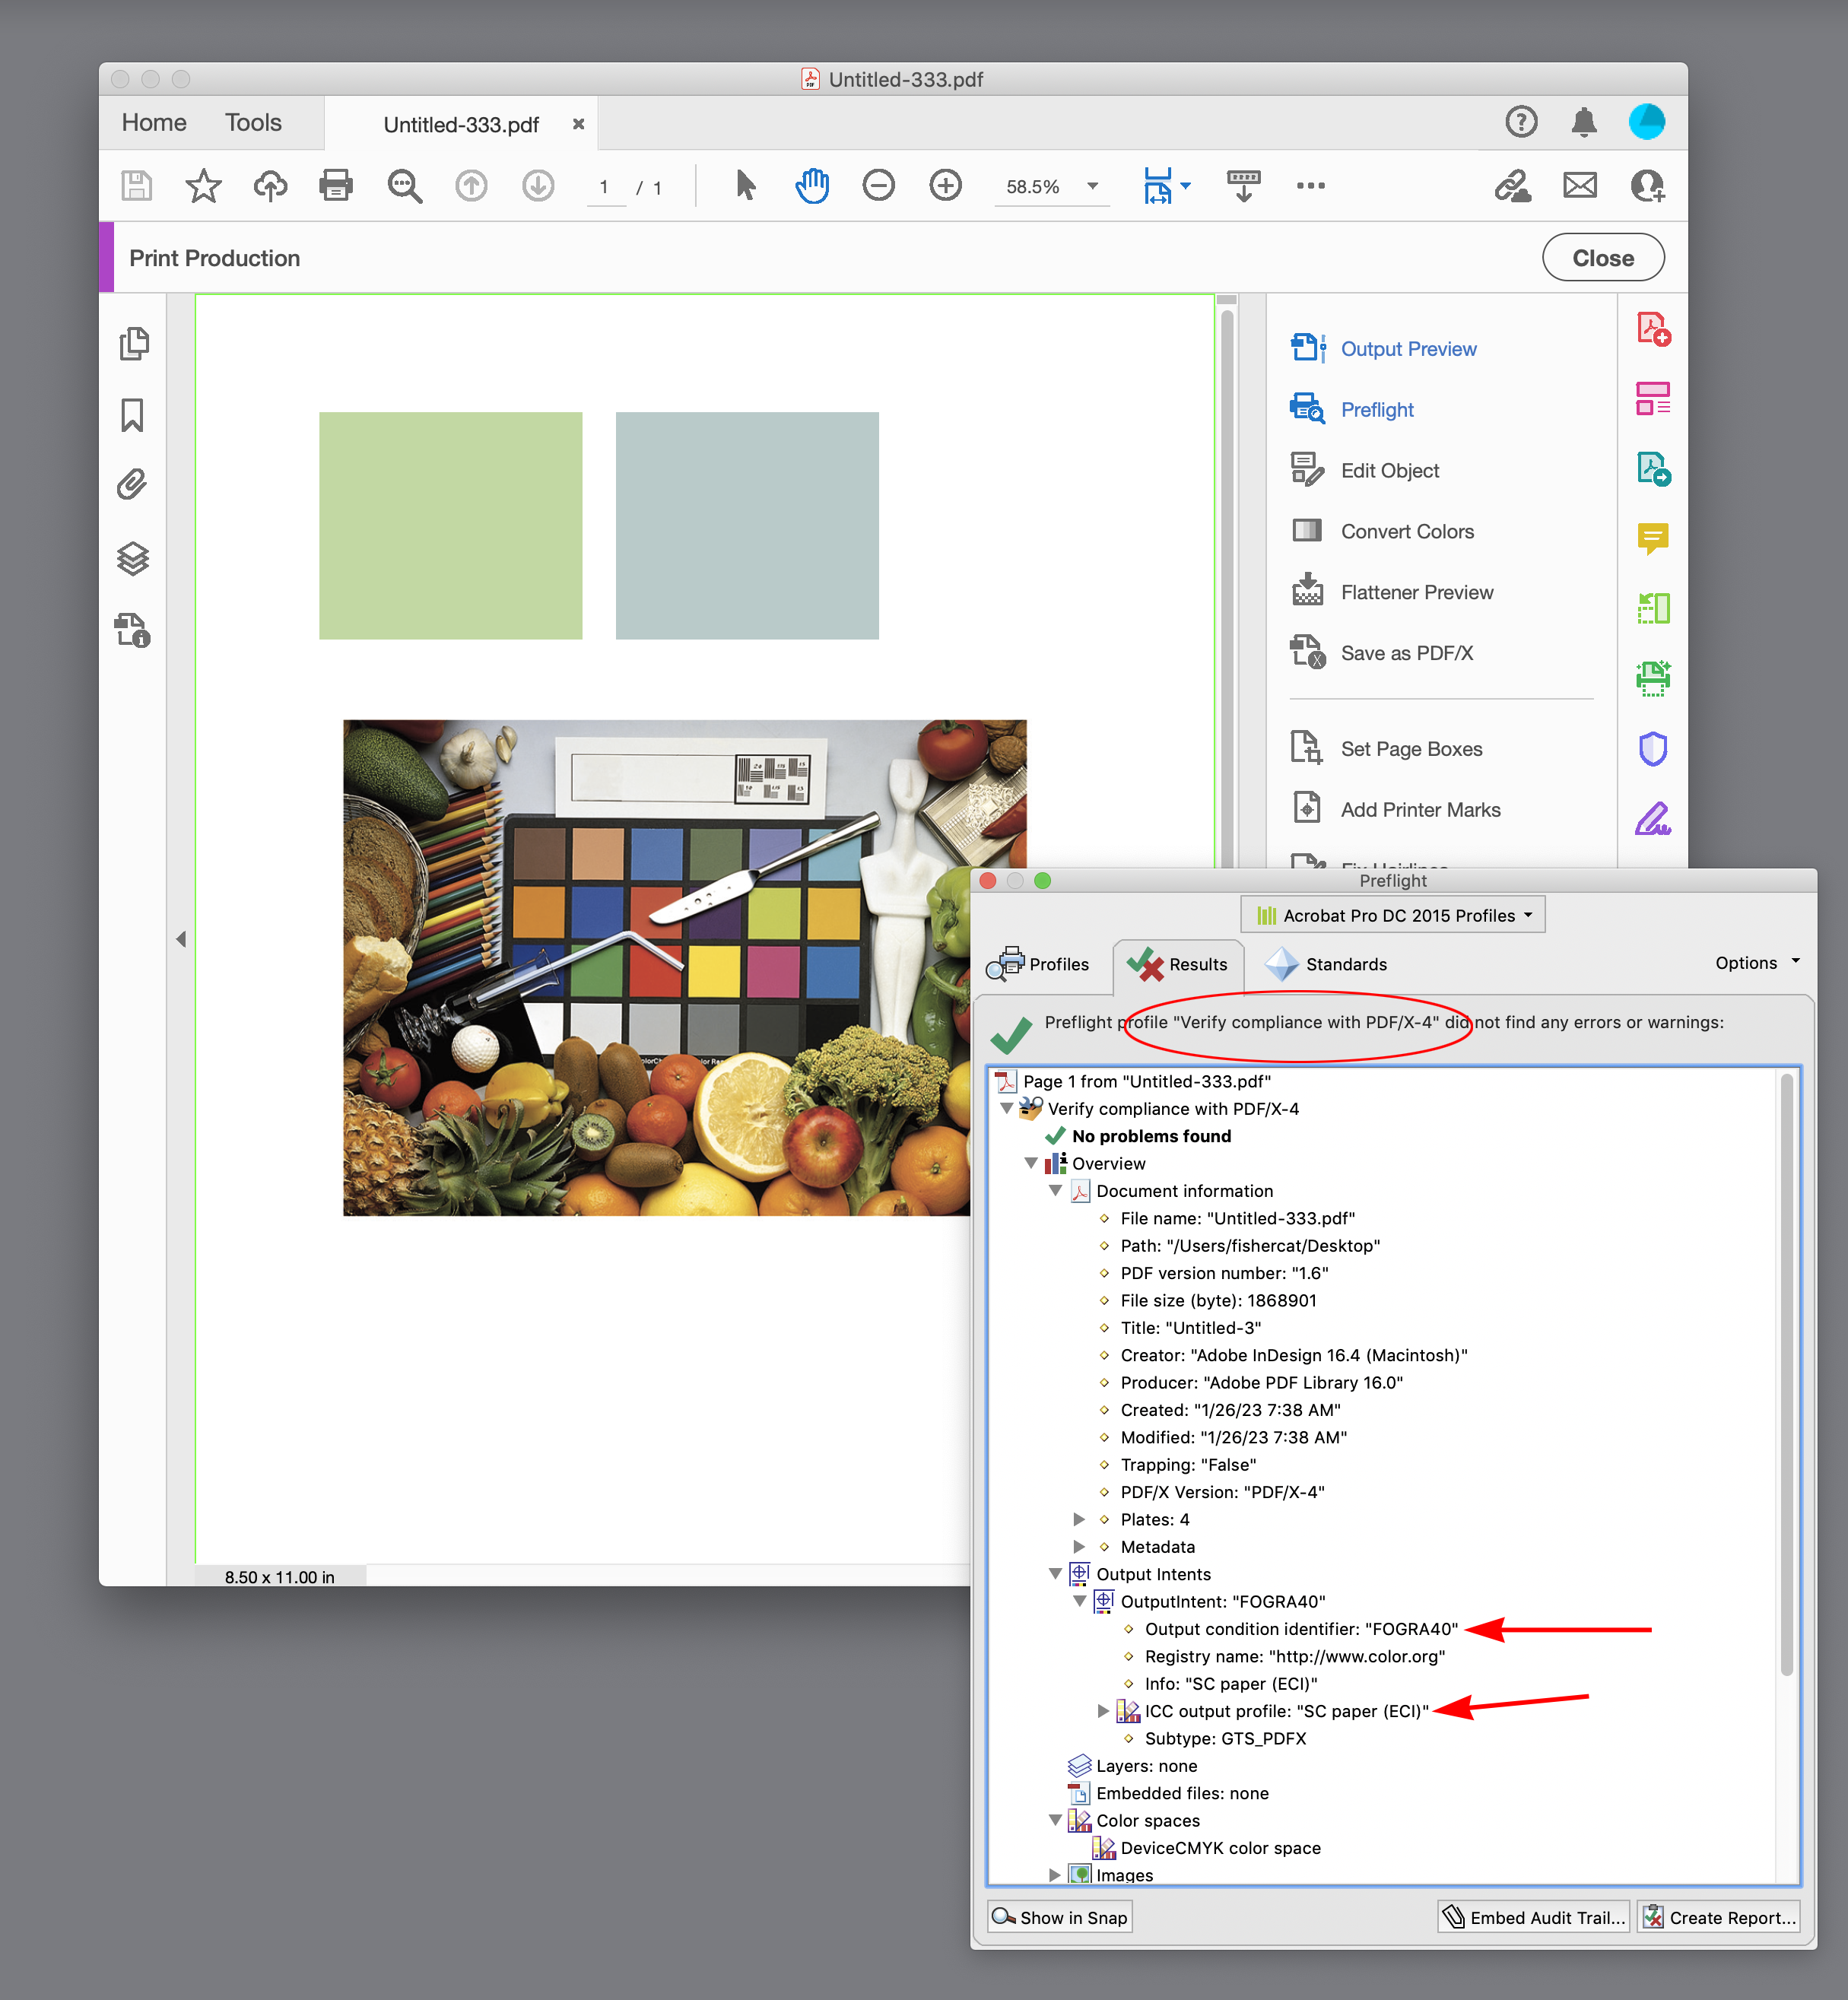
Task: Open the Layers panel
Action: [x=133, y=559]
